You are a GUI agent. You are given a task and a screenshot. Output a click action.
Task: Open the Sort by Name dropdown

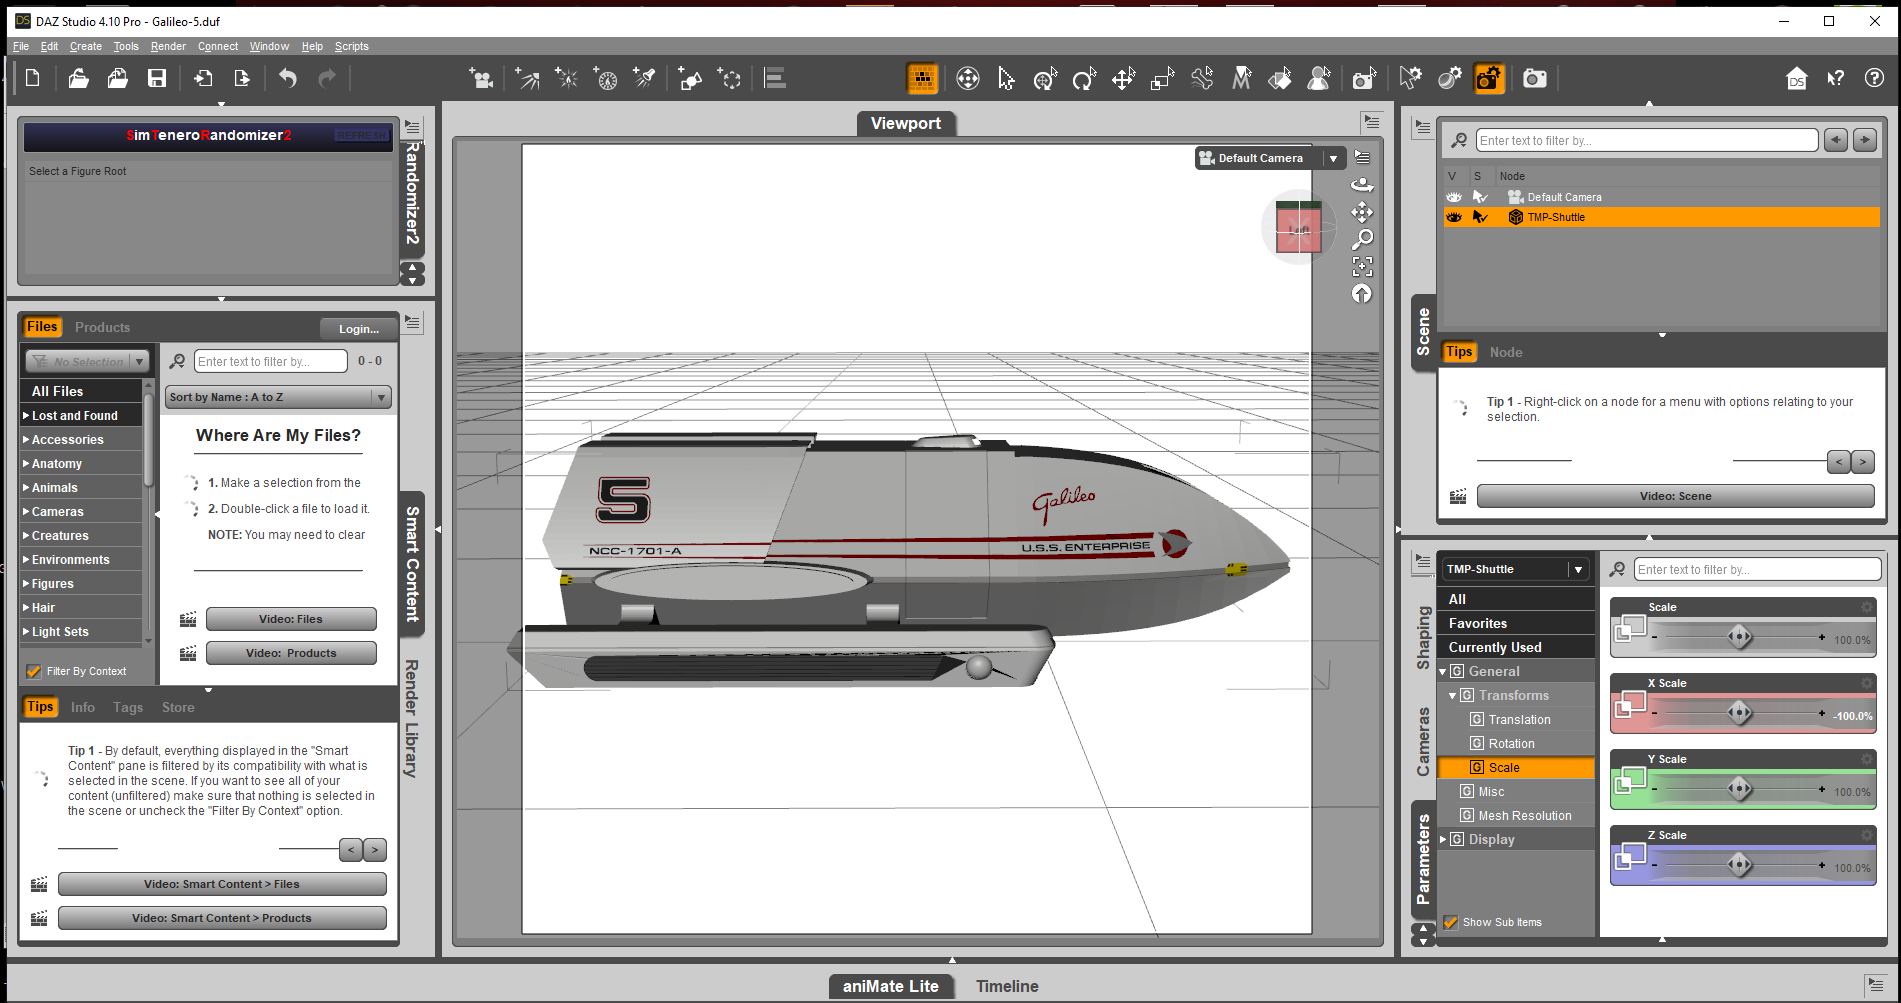coord(278,397)
